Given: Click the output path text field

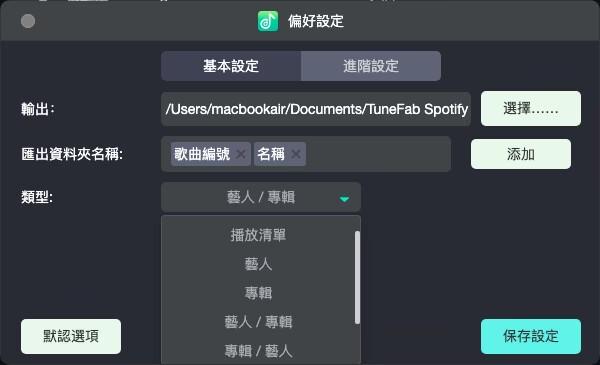Looking at the screenshot, I should coord(316,109).
